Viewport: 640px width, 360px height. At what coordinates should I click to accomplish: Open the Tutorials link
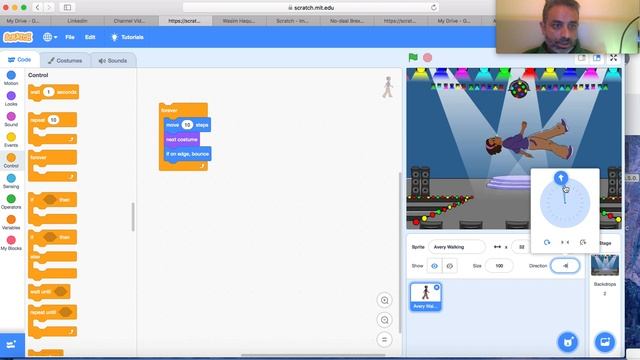[127, 37]
